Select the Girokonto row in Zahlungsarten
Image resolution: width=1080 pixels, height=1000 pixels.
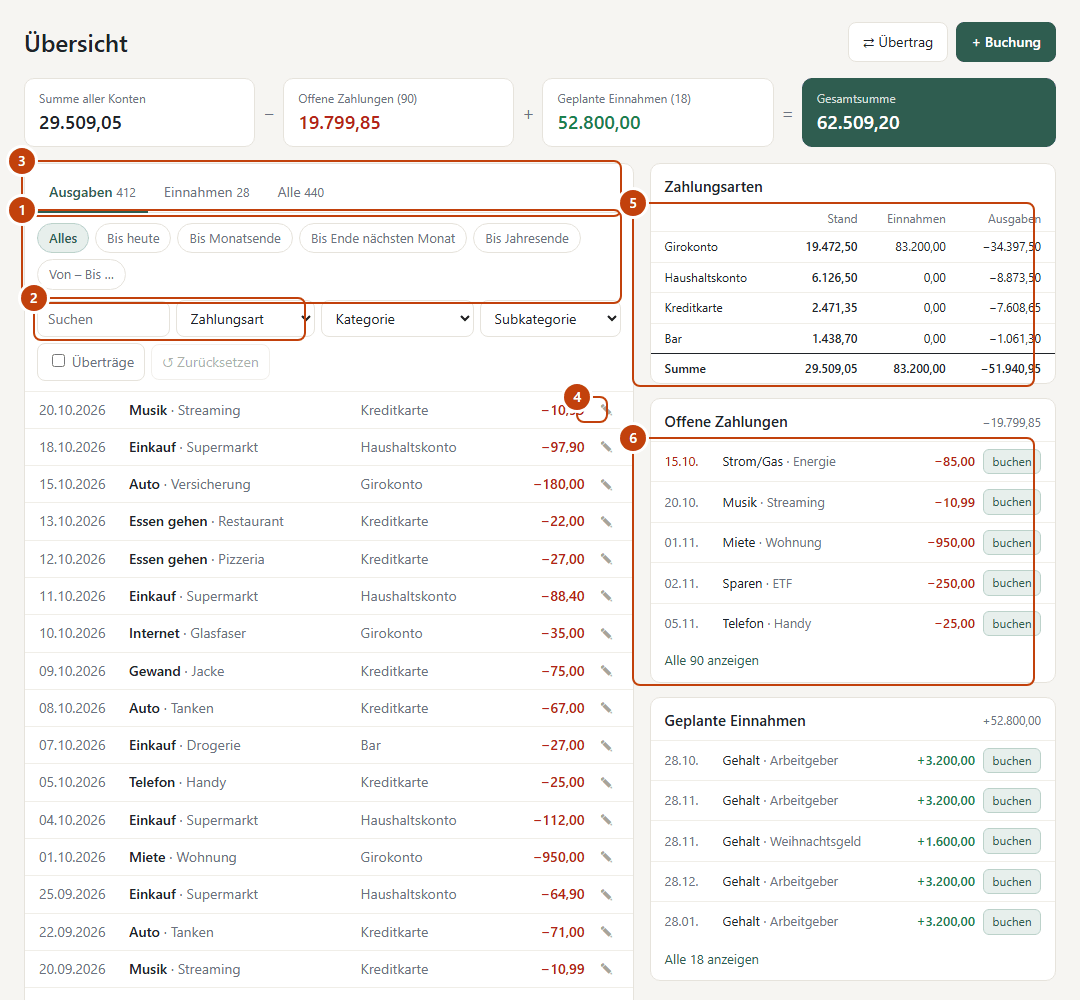[853, 247]
